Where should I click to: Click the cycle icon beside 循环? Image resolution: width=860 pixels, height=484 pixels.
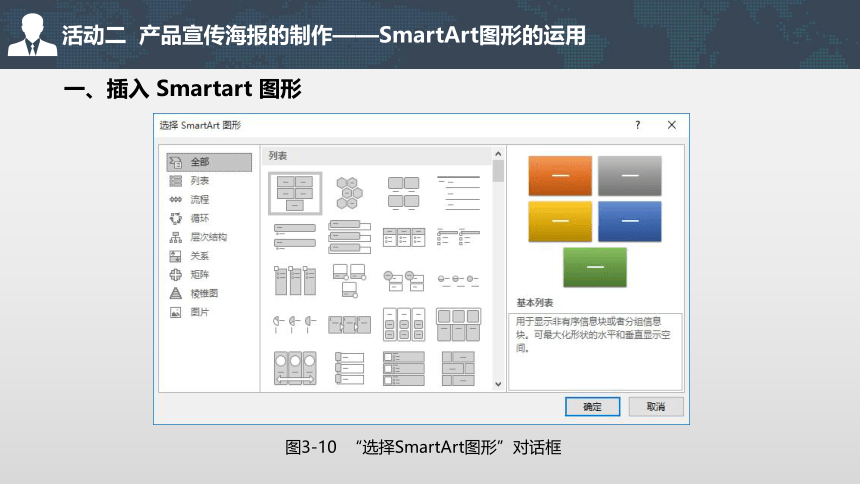click(x=176, y=218)
